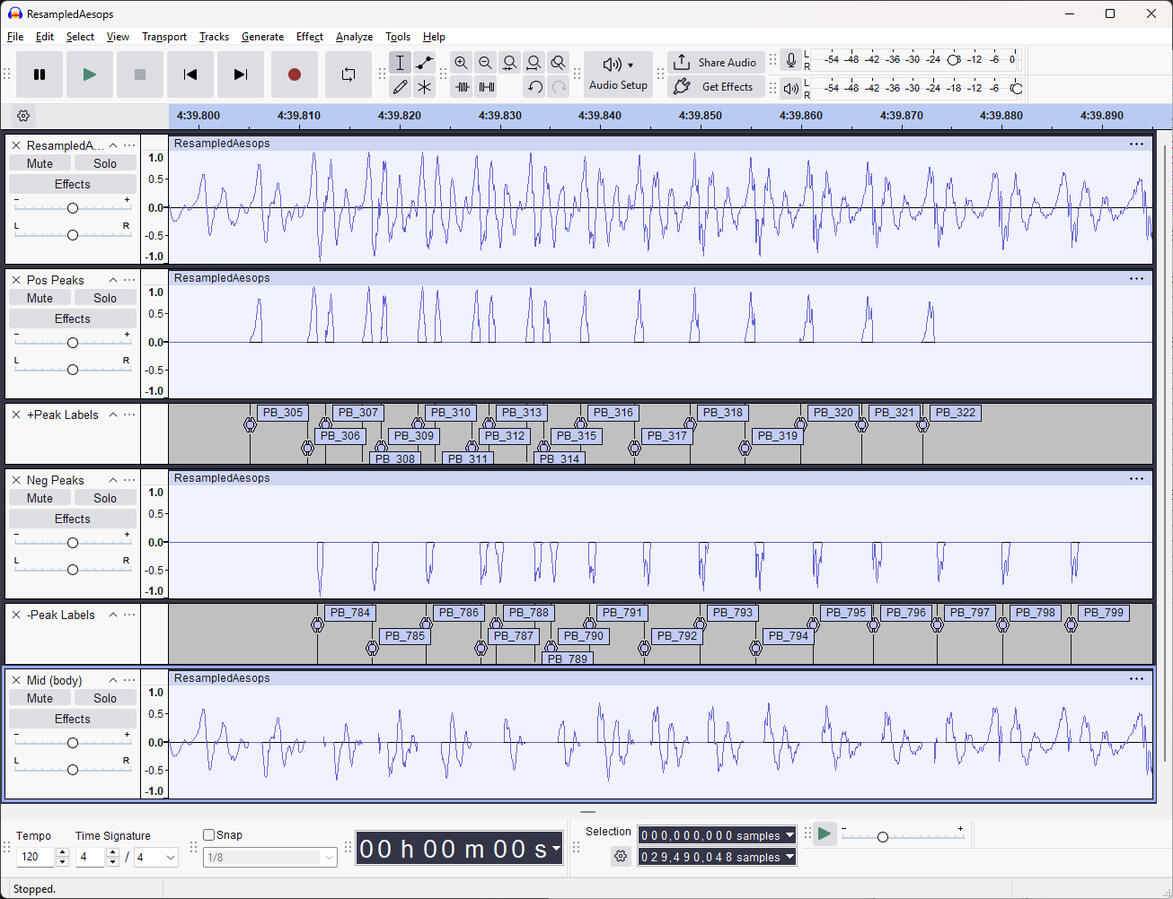Solo the Mid (body) track

[104, 697]
